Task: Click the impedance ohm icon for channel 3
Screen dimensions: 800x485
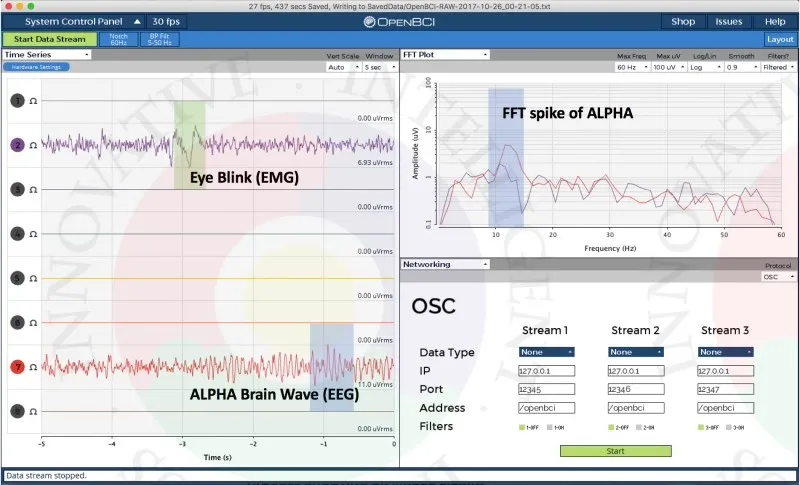Action: click(33, 189)
